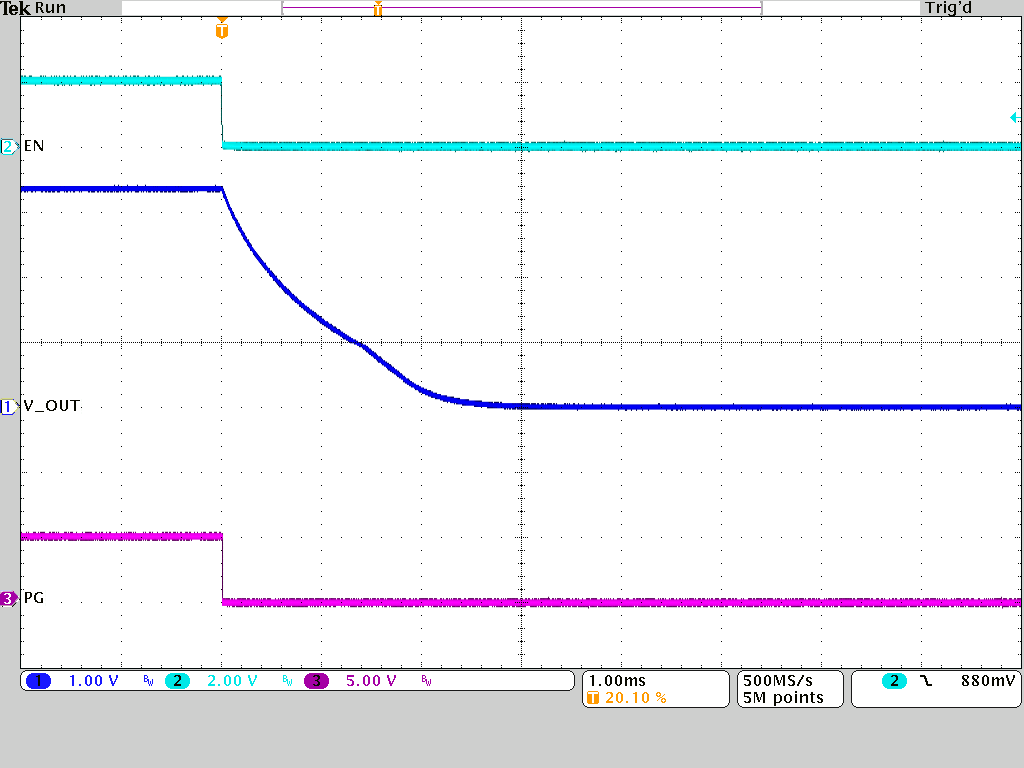Click the 20.10% trigger position slider readout

tap(625, 696)
